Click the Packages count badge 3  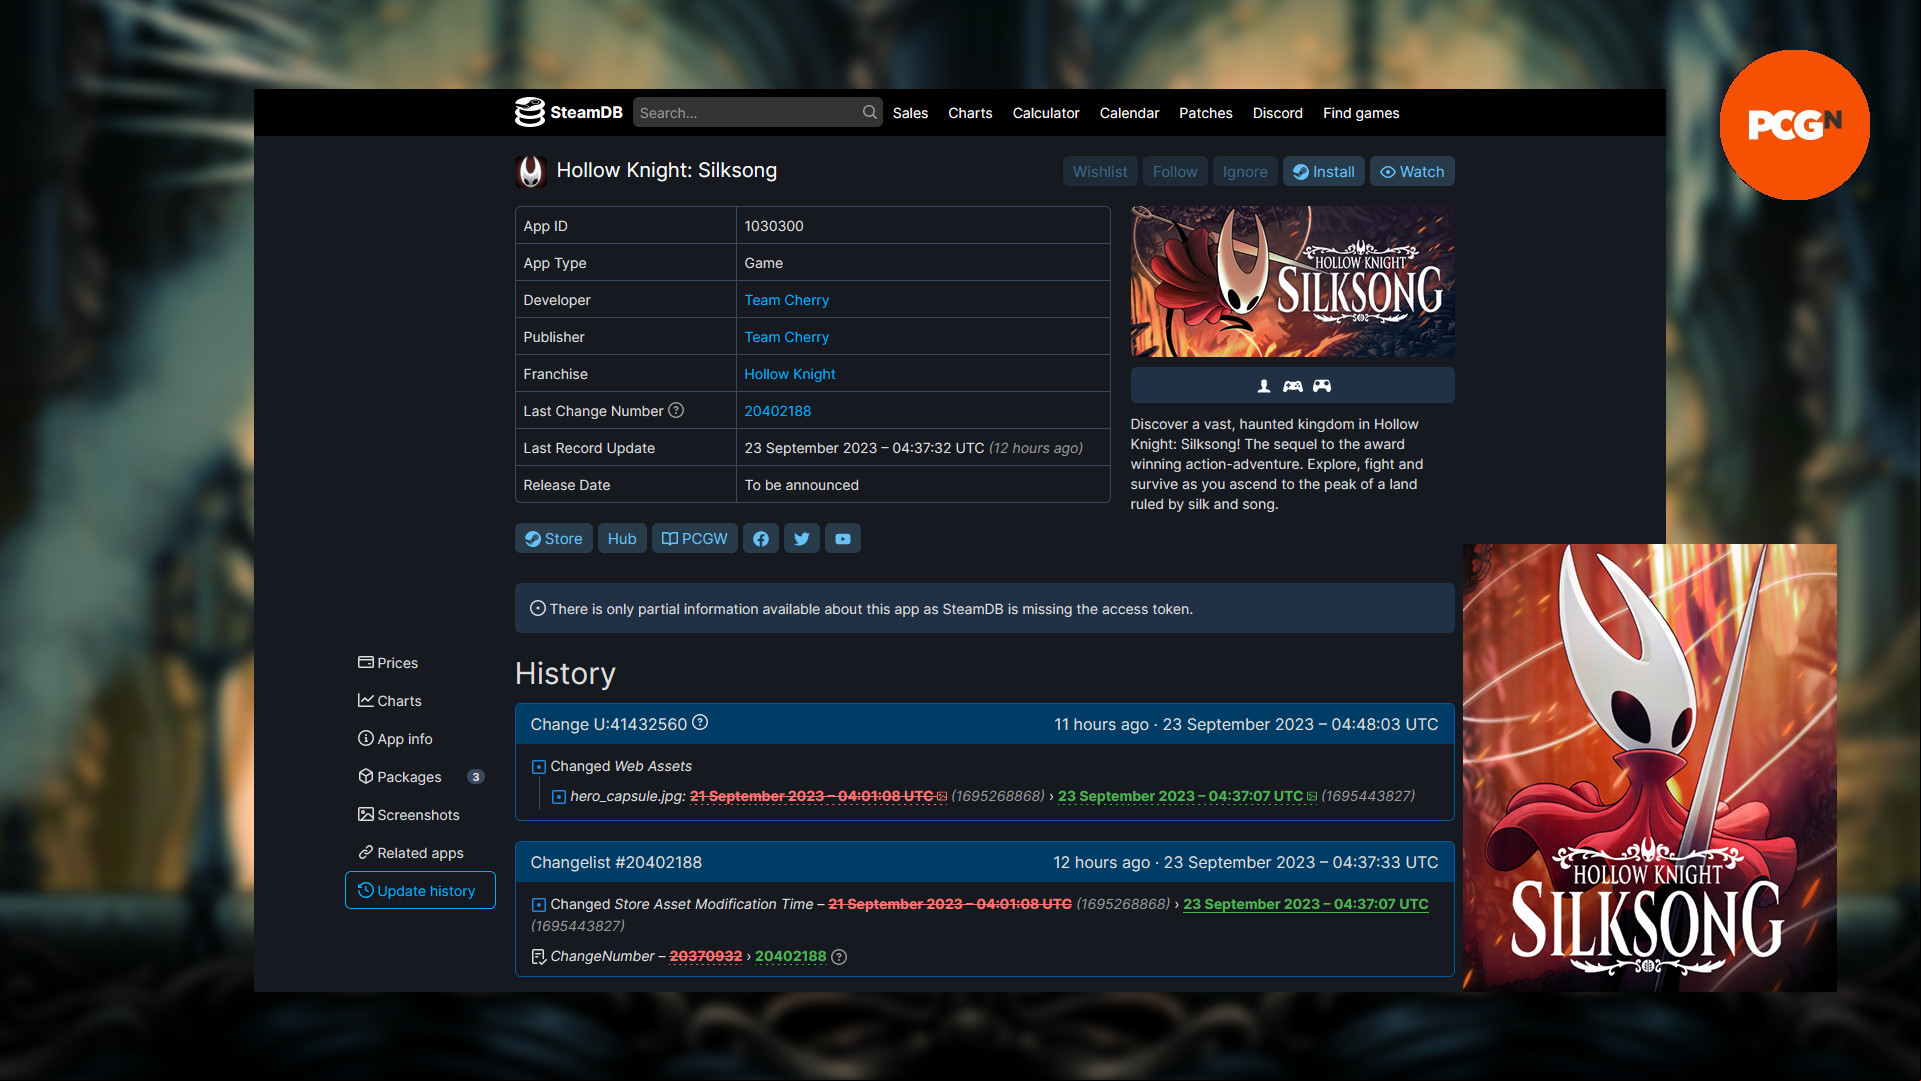pyautogui.click(x=476, y=776)
